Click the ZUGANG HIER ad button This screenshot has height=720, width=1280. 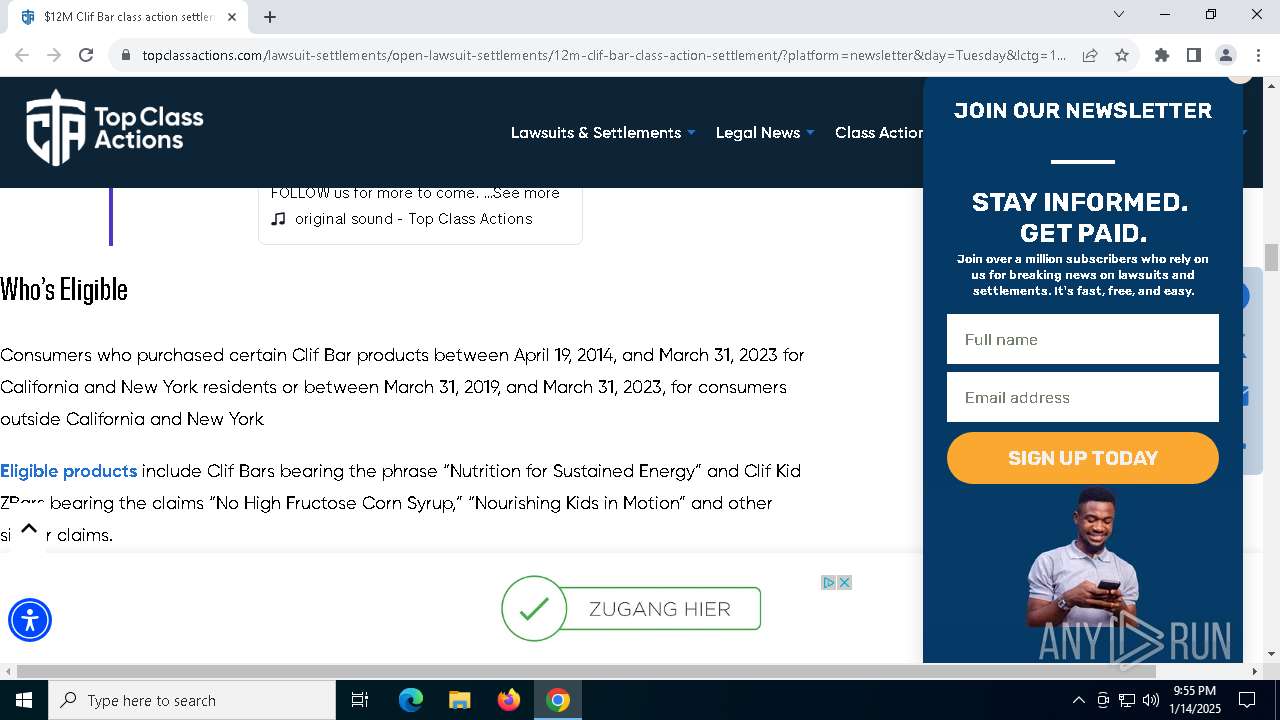coord(660,609)
